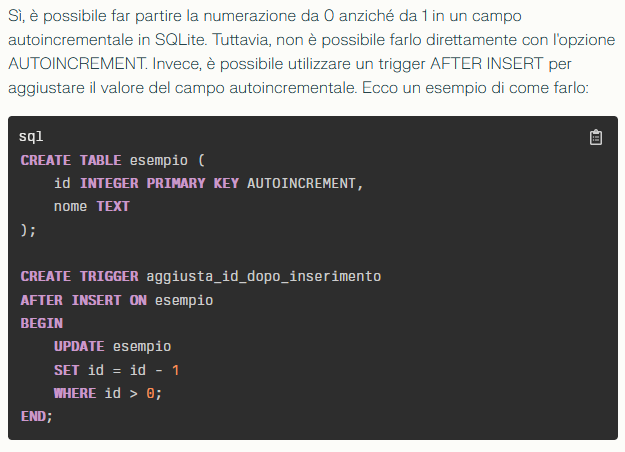Image resolution: width=625 pixels, height=452 pixels.
Task: Click the AUTOINCREMENT keyword in the id column line
Action: (x=300, y=183)
